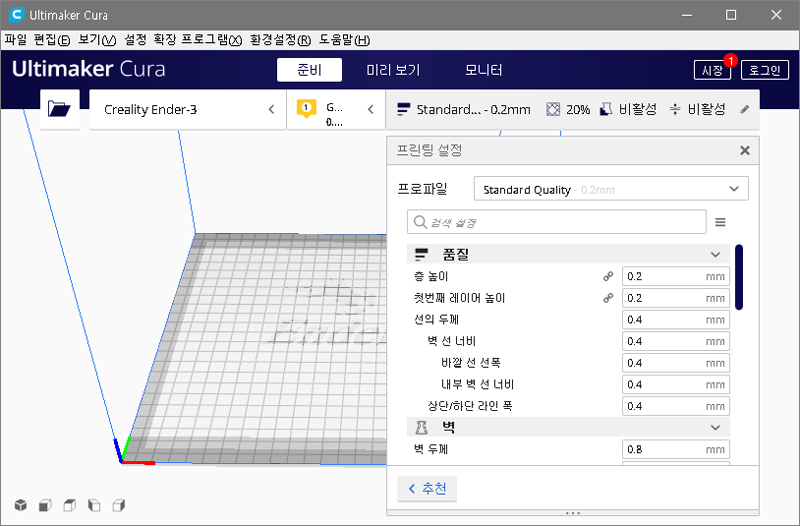
Task: Click the 첫번째 레이어 높이 value field
Action: [676, 298]
